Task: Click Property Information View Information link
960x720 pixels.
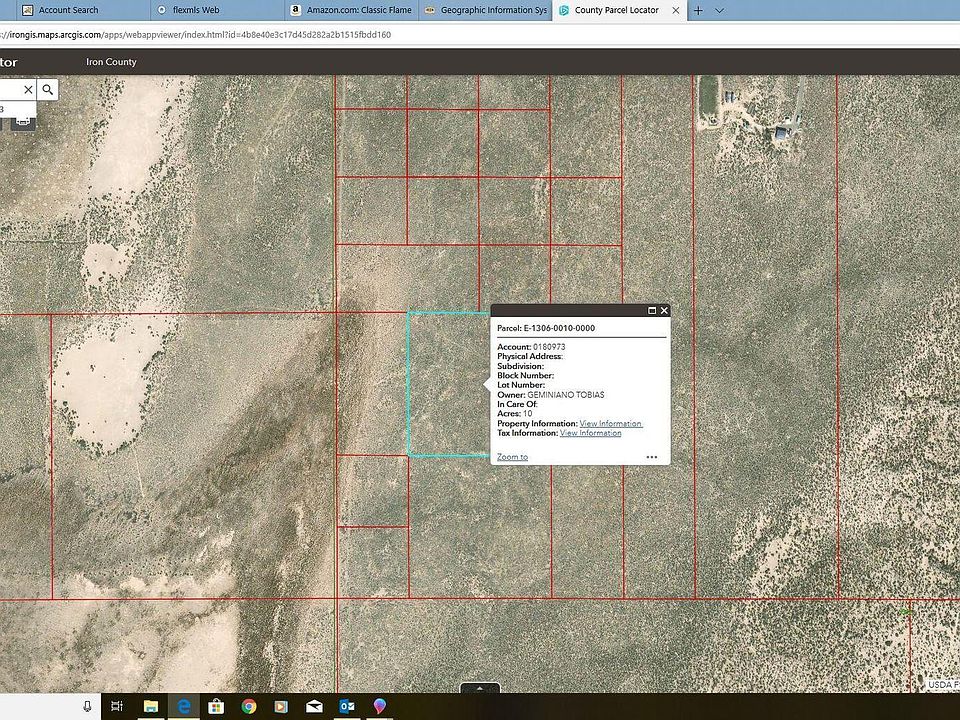Action: 610,424
